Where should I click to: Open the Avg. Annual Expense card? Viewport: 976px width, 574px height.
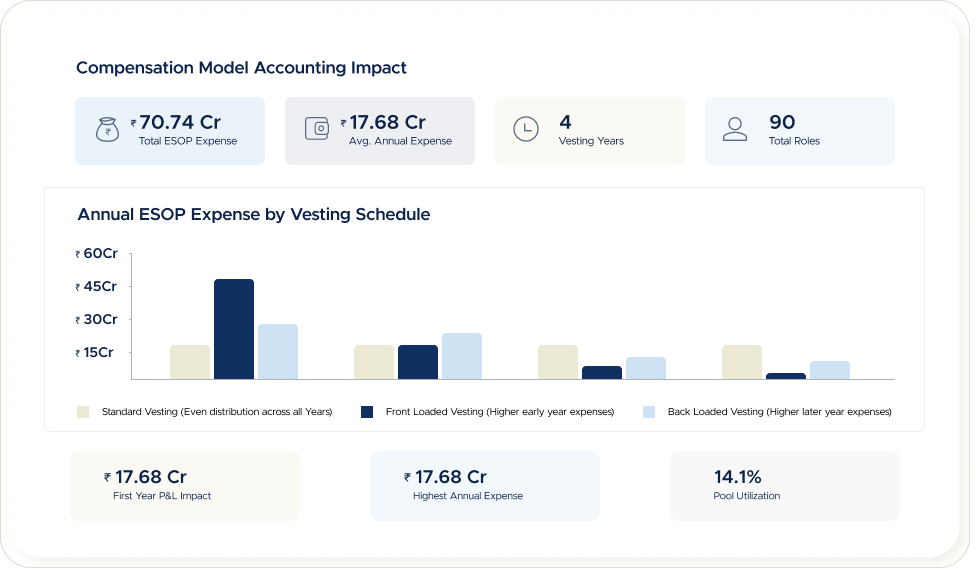coord(380,131)
